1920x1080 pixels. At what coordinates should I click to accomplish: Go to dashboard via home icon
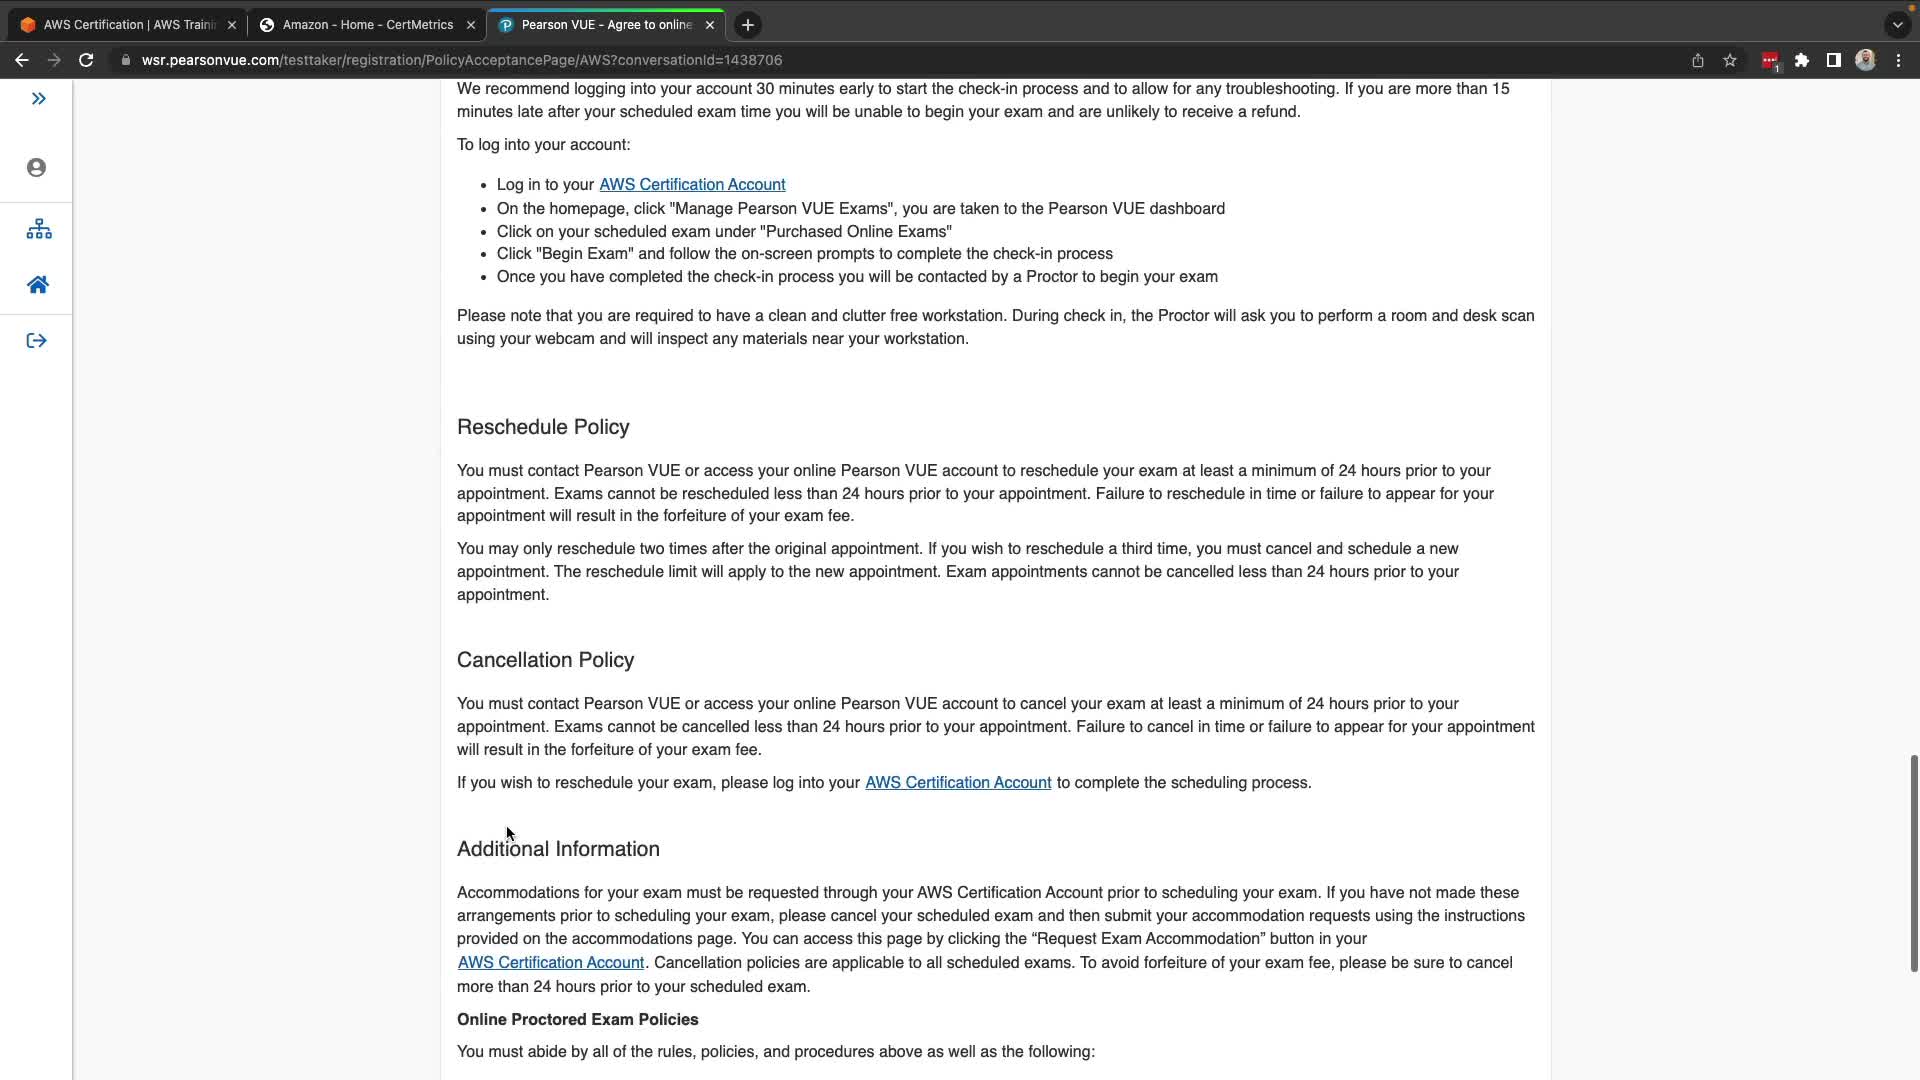pyautogui.click(x=38, y=285)
